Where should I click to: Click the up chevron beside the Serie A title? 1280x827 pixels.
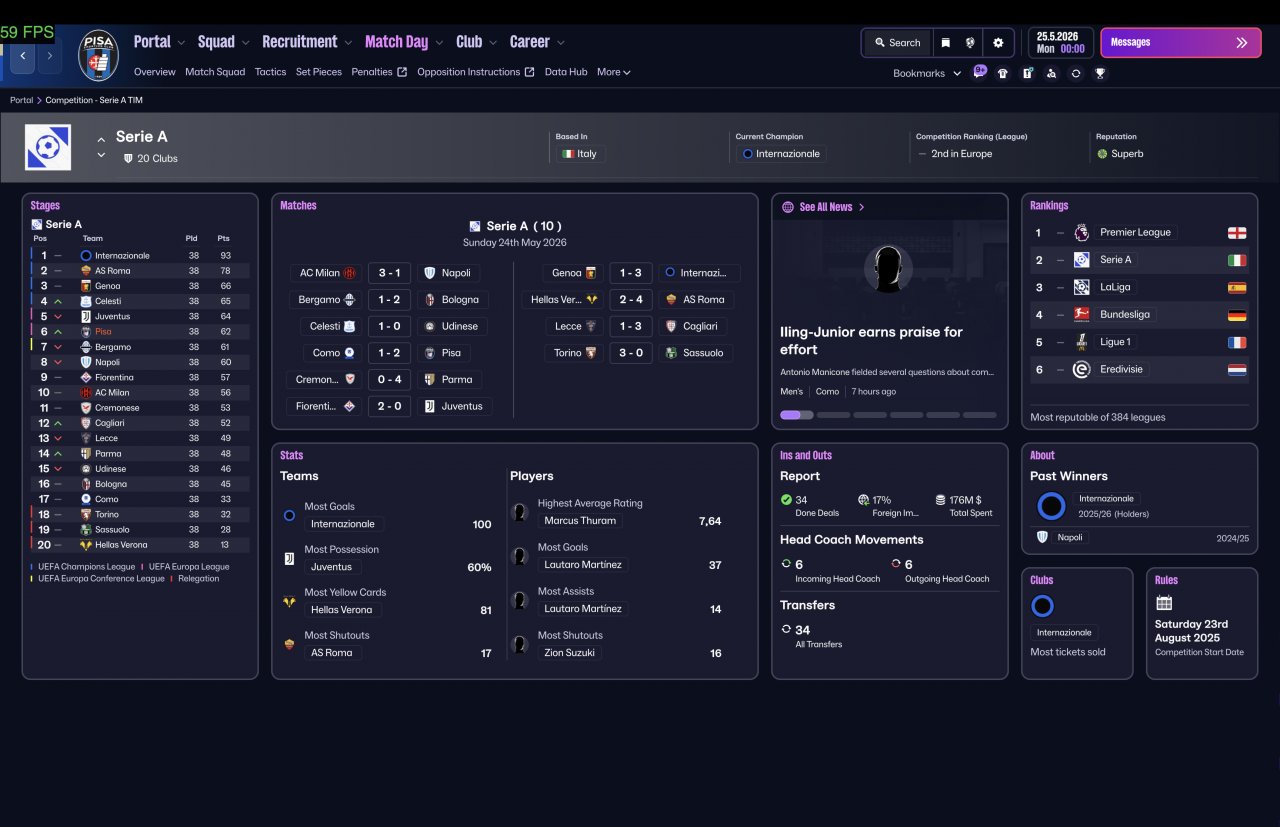(101, 139)
